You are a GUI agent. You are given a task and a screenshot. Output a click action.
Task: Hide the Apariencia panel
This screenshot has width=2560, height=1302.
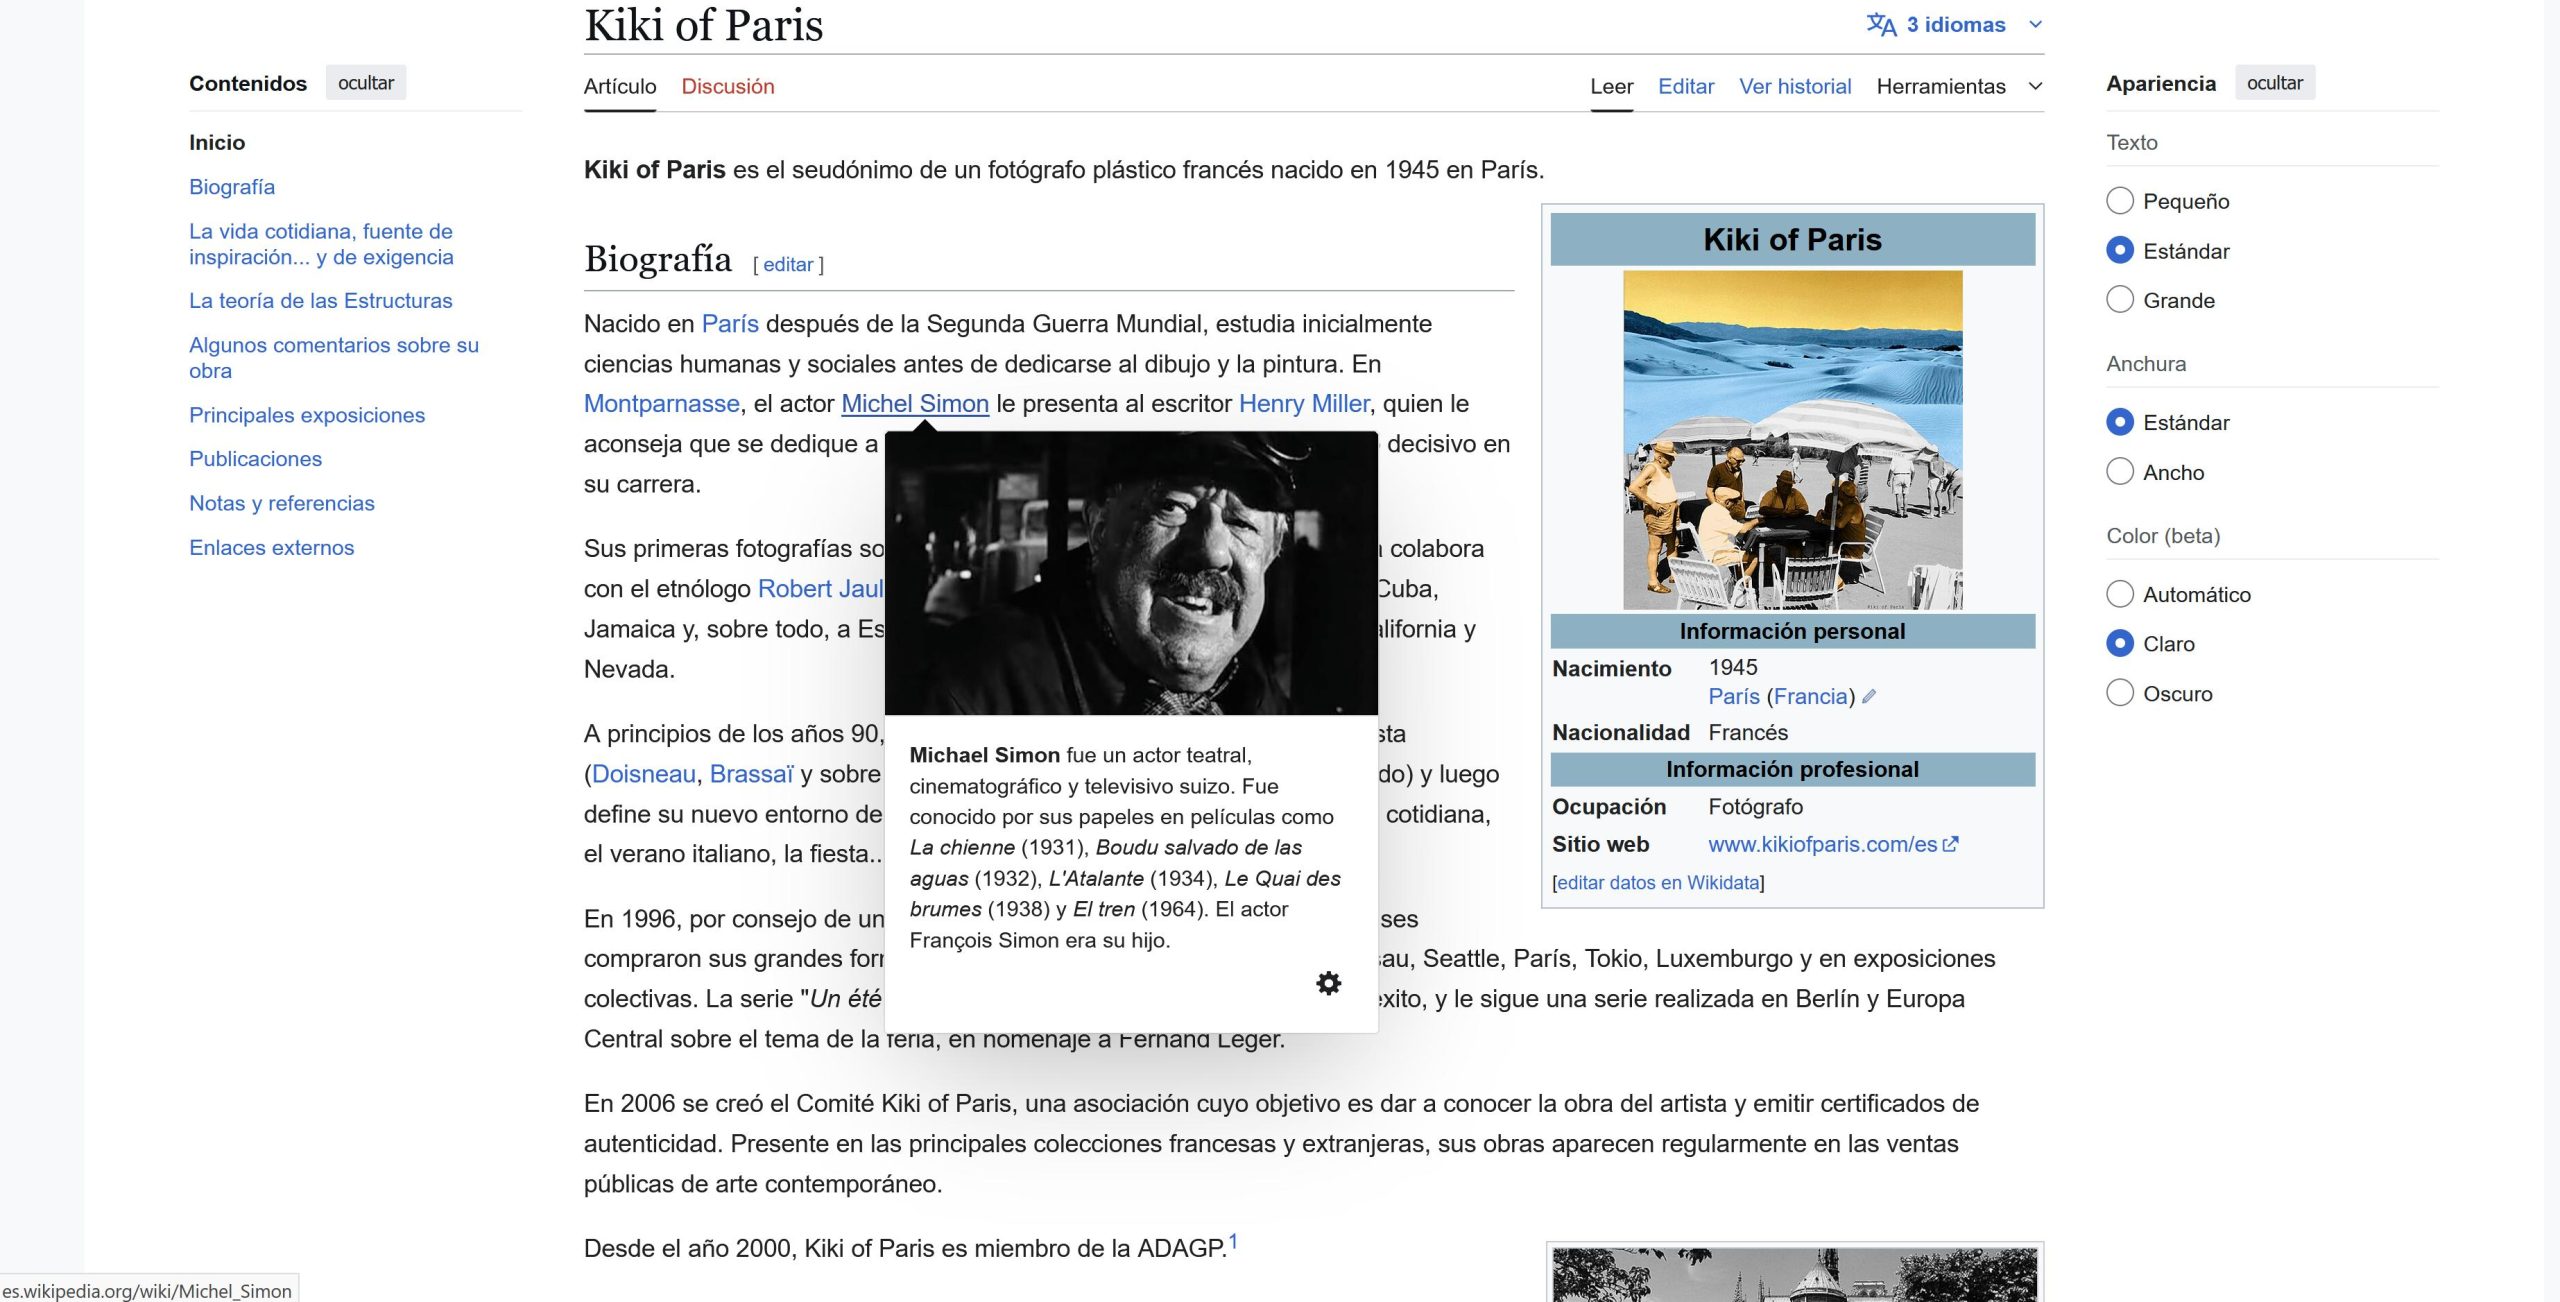(2275, 83)
